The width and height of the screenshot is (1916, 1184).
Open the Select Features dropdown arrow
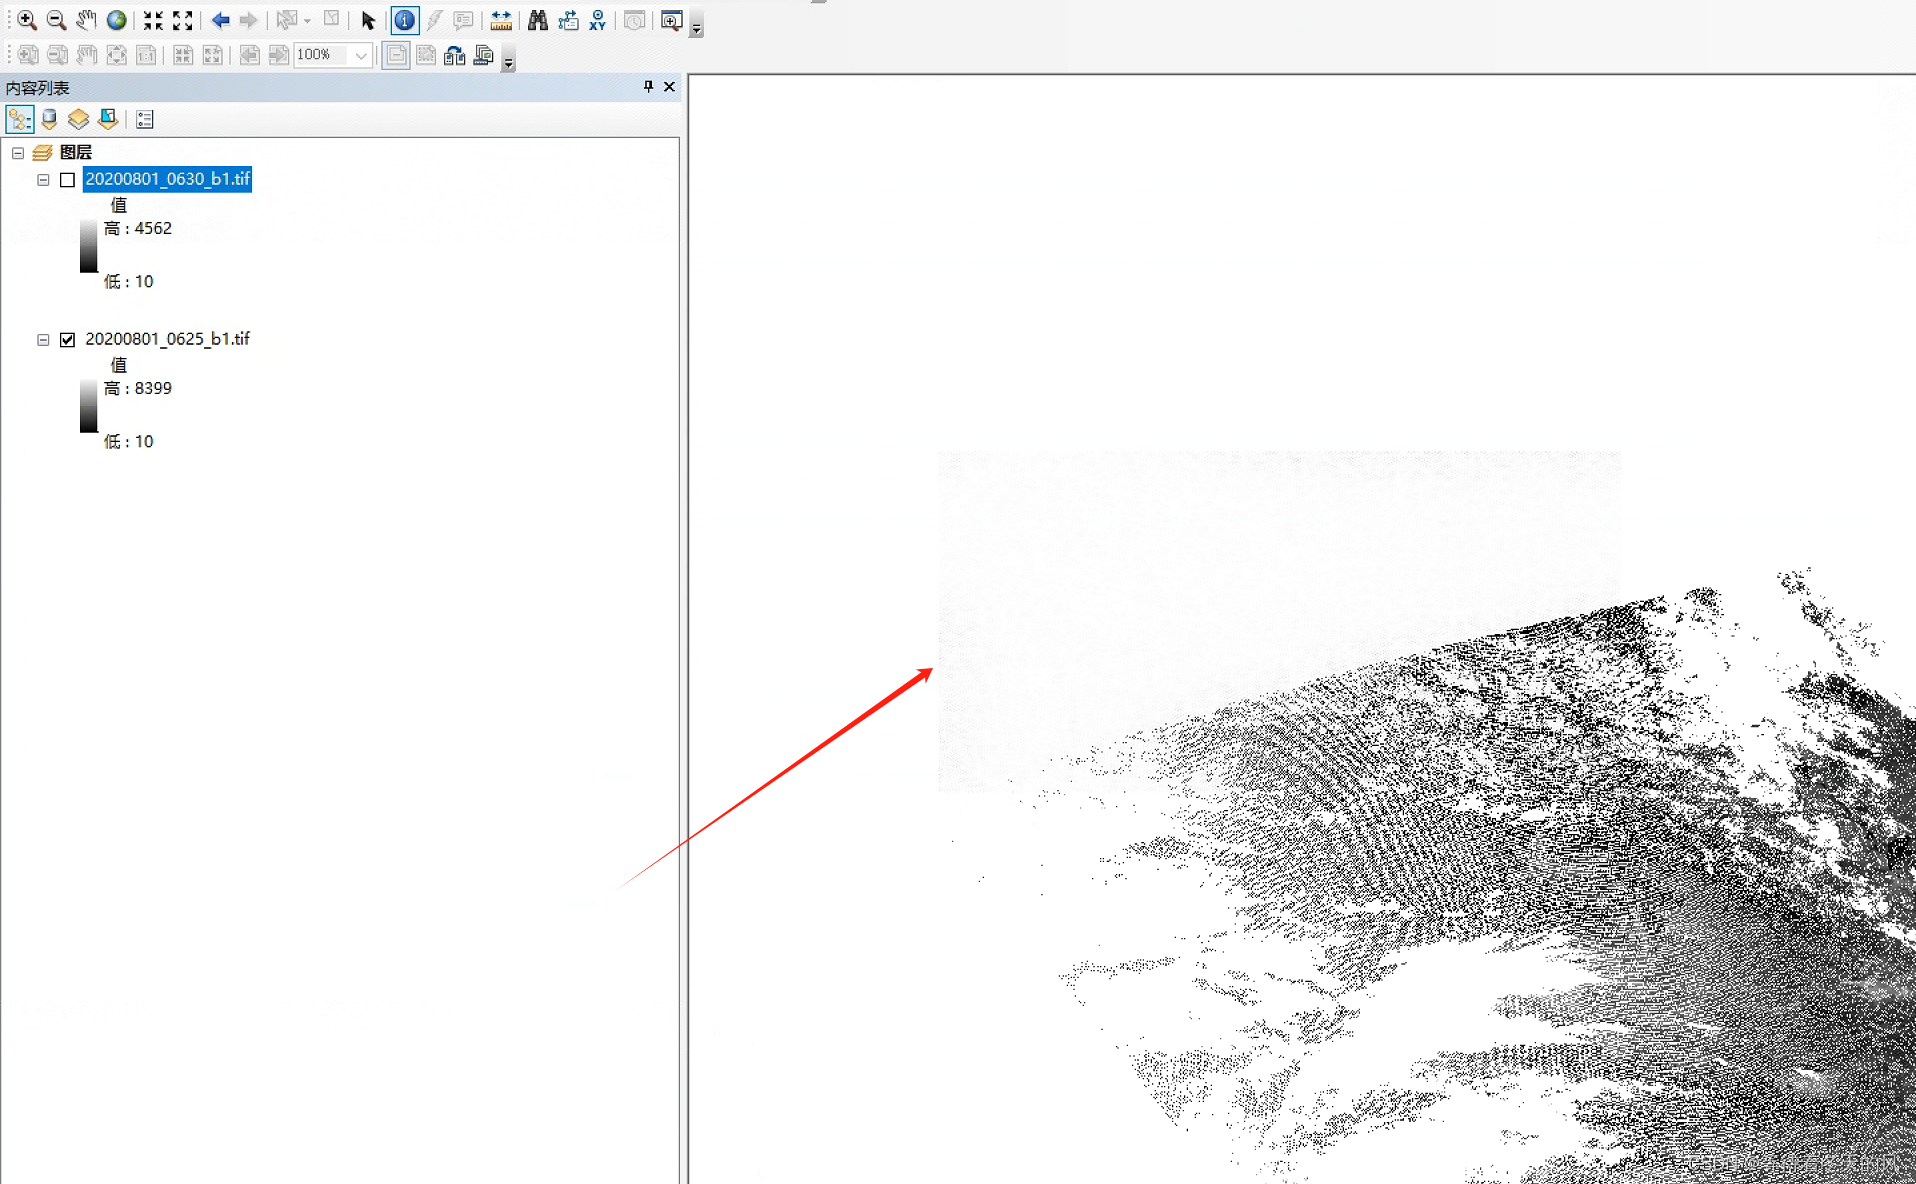pos(307,21)
